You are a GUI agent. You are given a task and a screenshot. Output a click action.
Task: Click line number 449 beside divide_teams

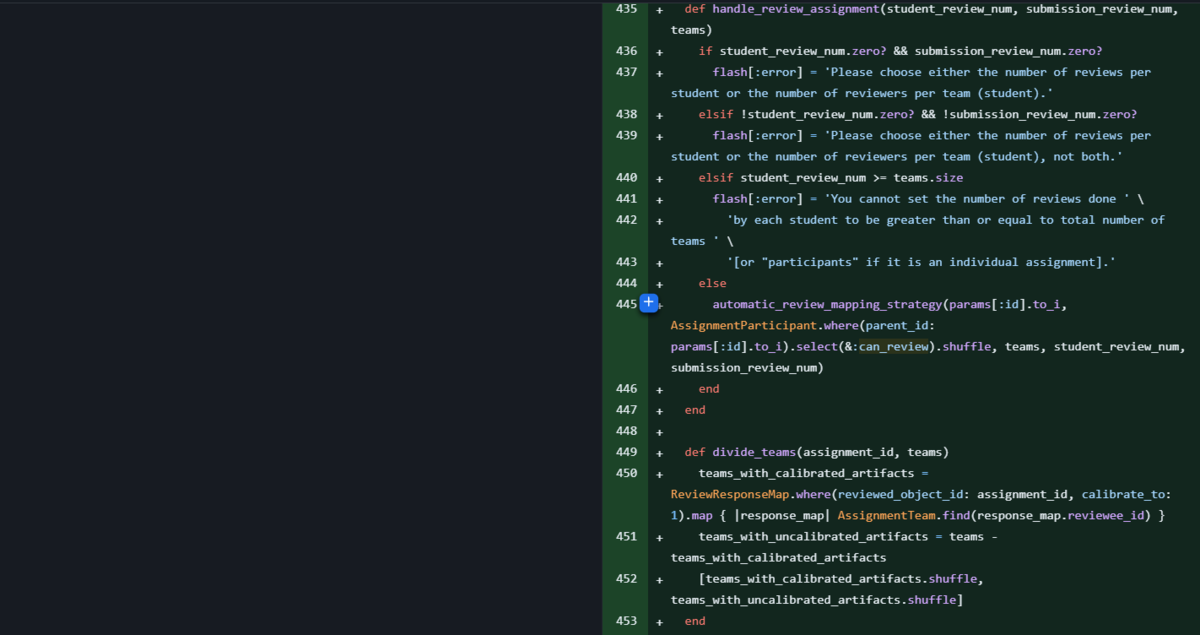(x=626, y=452)
